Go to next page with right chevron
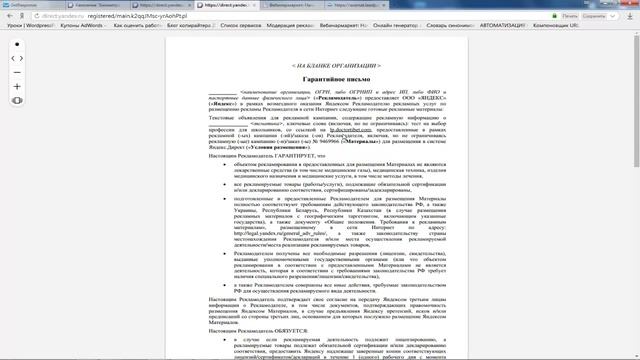640x360 pixels. point(21,58)
